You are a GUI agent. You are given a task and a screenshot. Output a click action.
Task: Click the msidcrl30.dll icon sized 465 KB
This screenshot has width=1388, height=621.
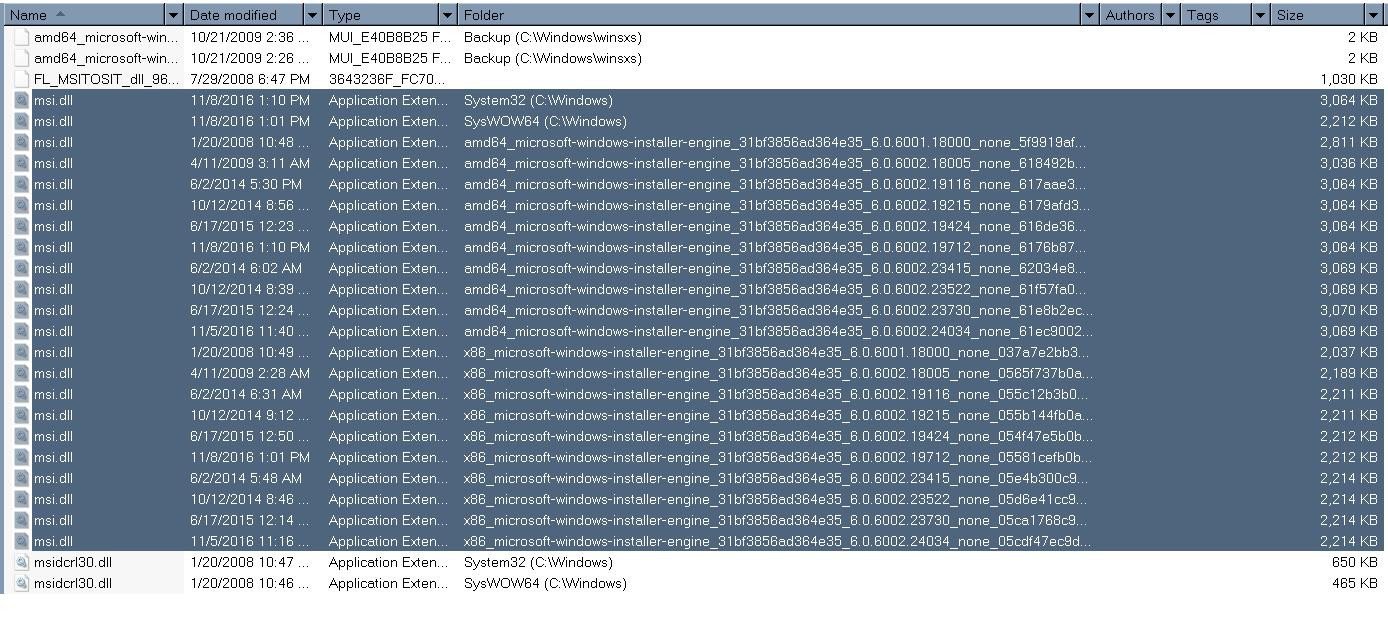tap(21, 583)
